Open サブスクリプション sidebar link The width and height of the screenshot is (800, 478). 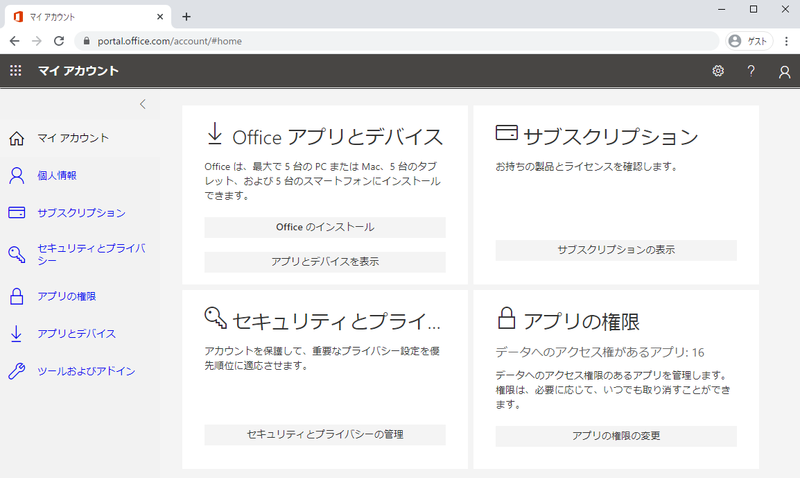pos(81,213)
